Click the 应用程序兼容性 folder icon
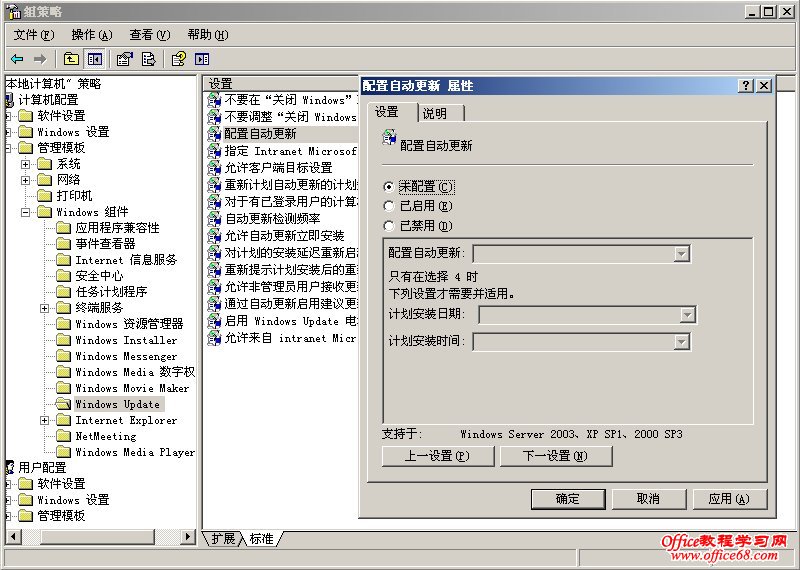This screenshot has width=800, height=570. (x=63, y=228)
